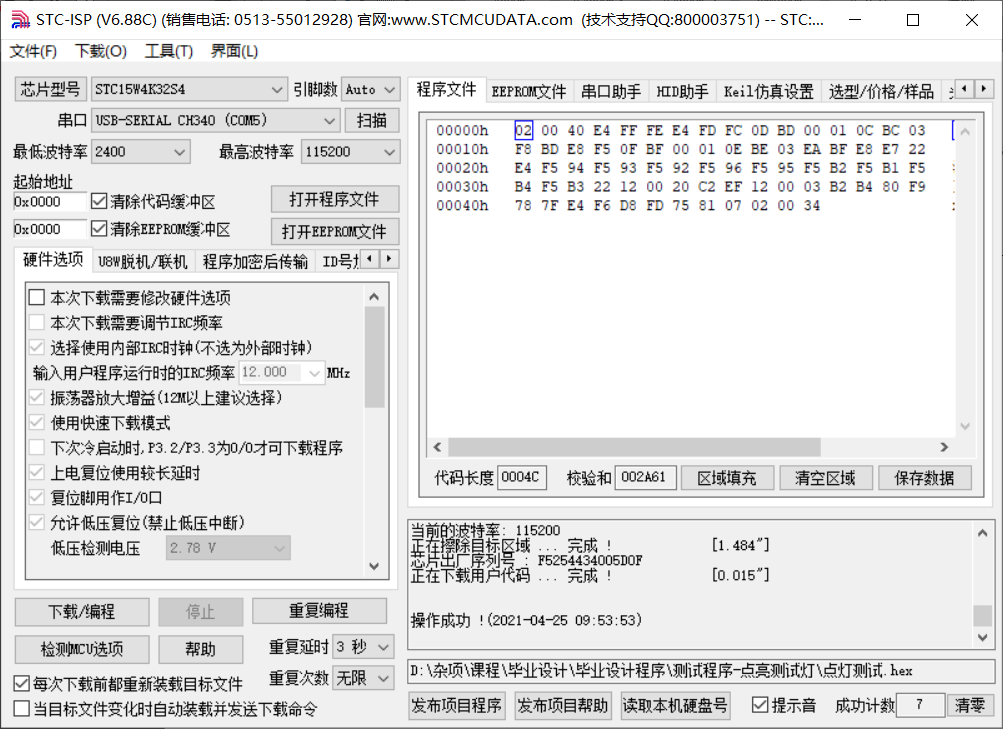This screenshot has height=729, width=1003.
Task: Open 重复次数 无限 dropdown
Action: coord(363,678)
